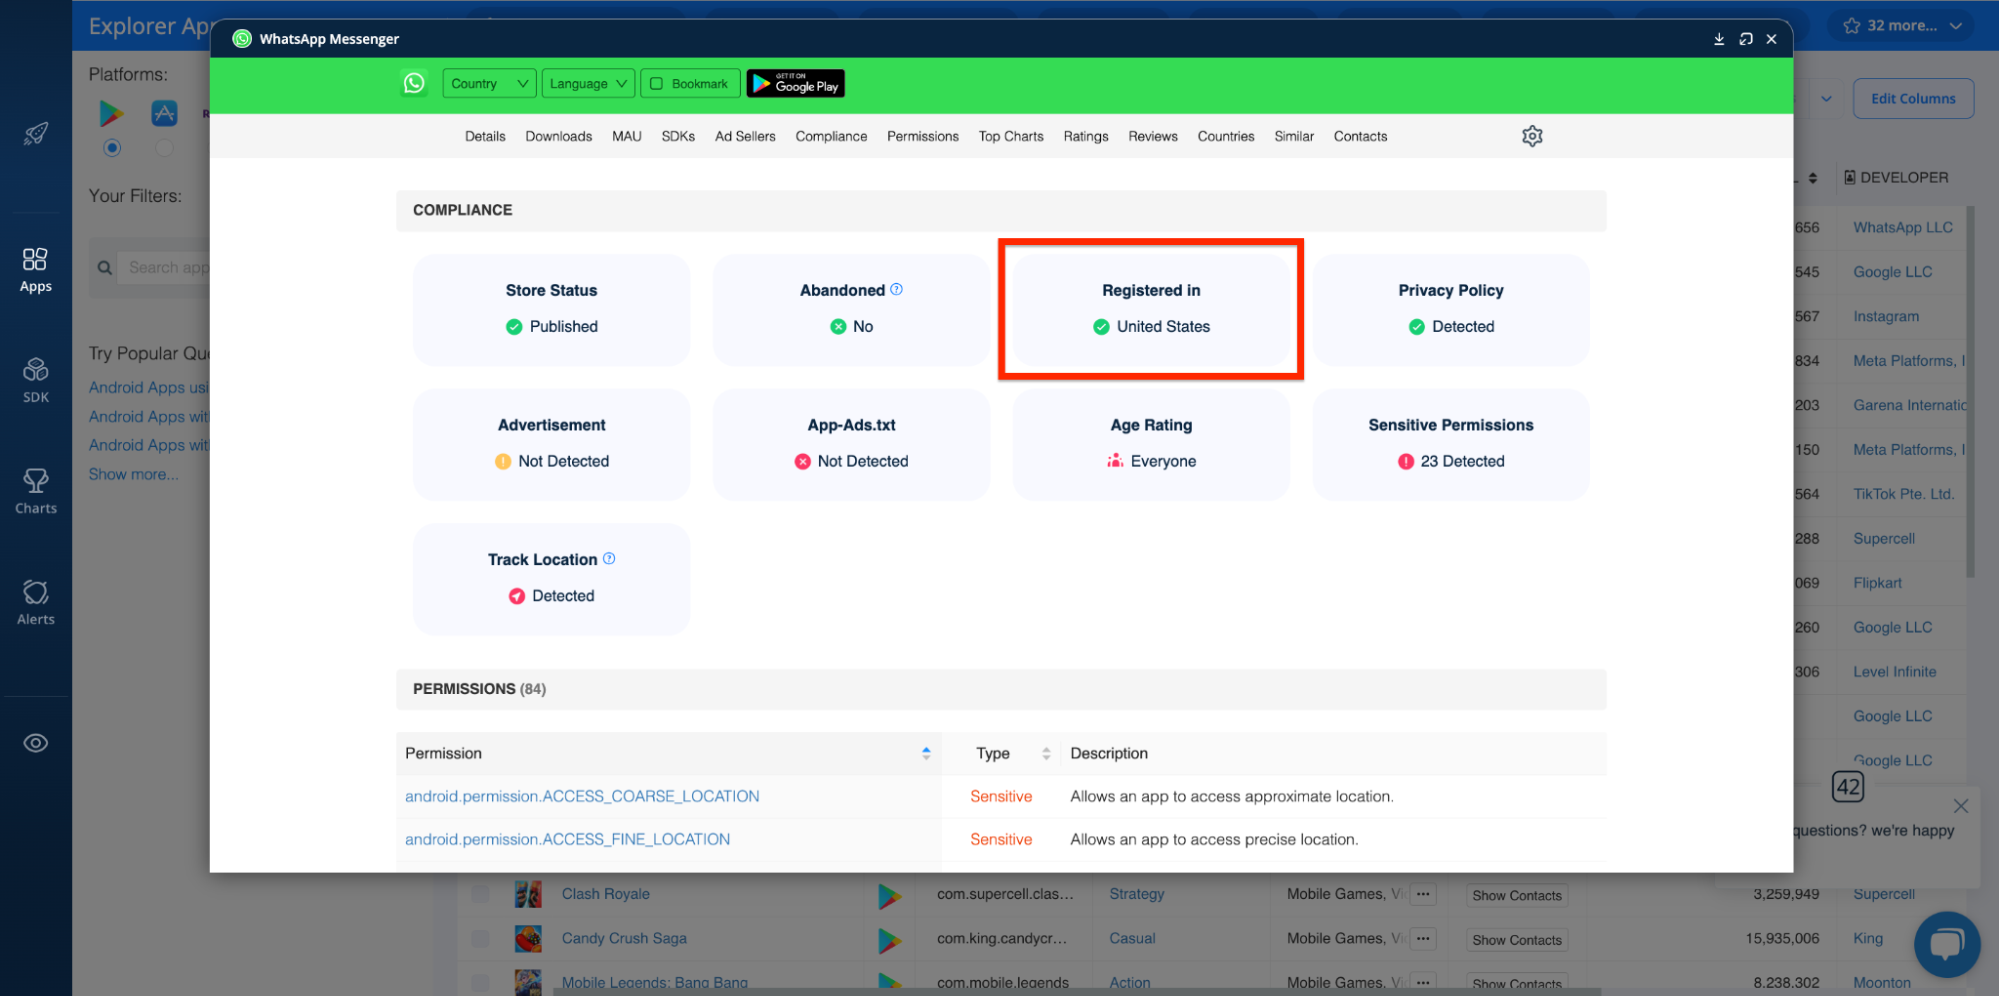Click the eye icon in the sidebar

click(x=36, y=743)
